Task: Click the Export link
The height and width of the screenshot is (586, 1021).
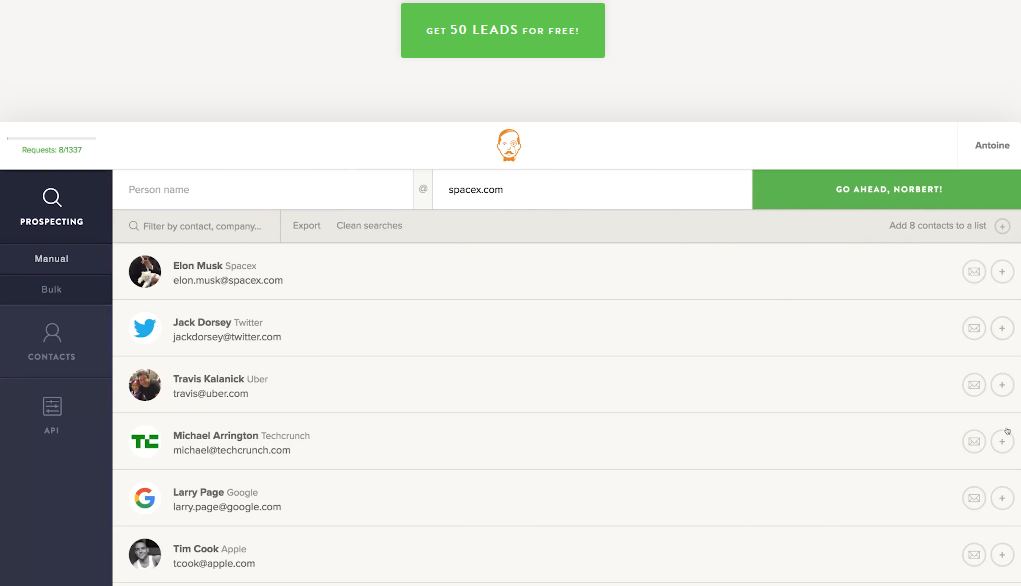Action: [x=307, y=225]
